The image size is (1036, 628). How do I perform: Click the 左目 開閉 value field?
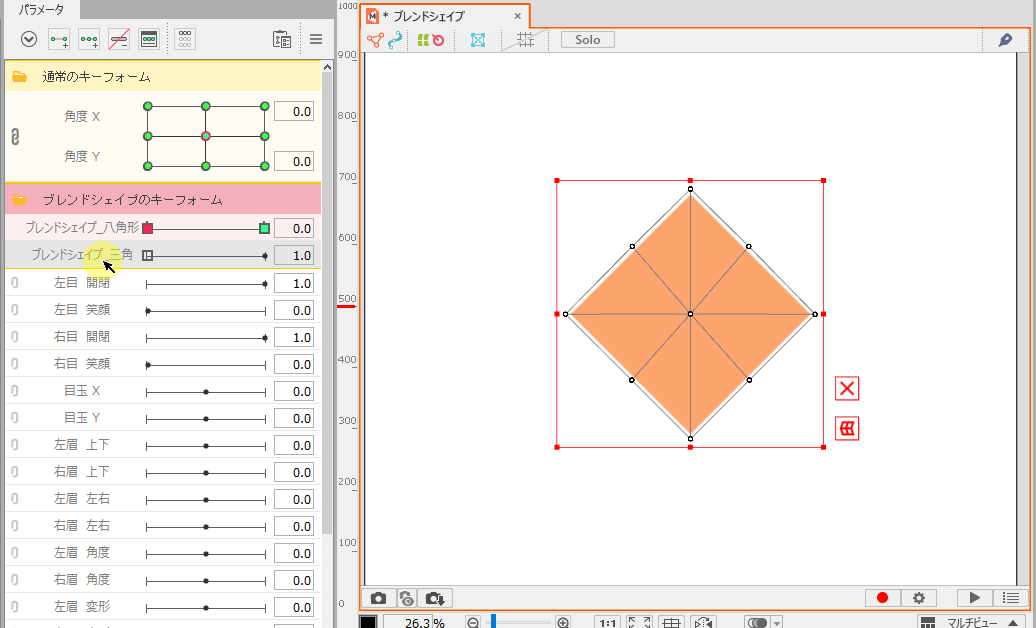[294, 283]
